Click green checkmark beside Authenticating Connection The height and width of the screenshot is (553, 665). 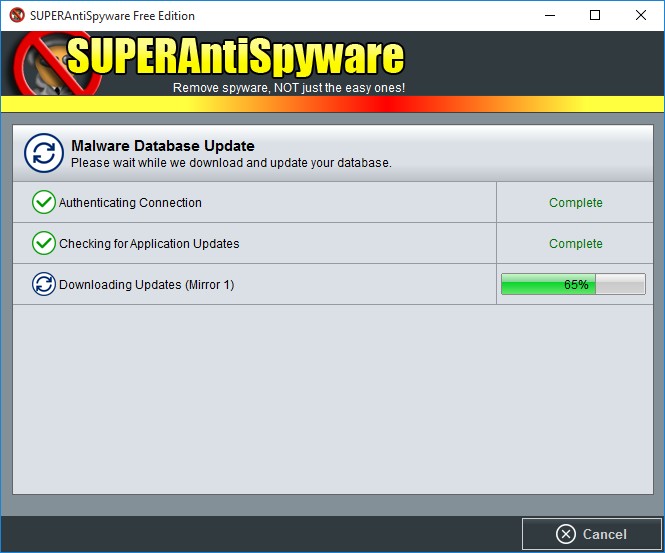pyautogui.click(x=44, y=202)
